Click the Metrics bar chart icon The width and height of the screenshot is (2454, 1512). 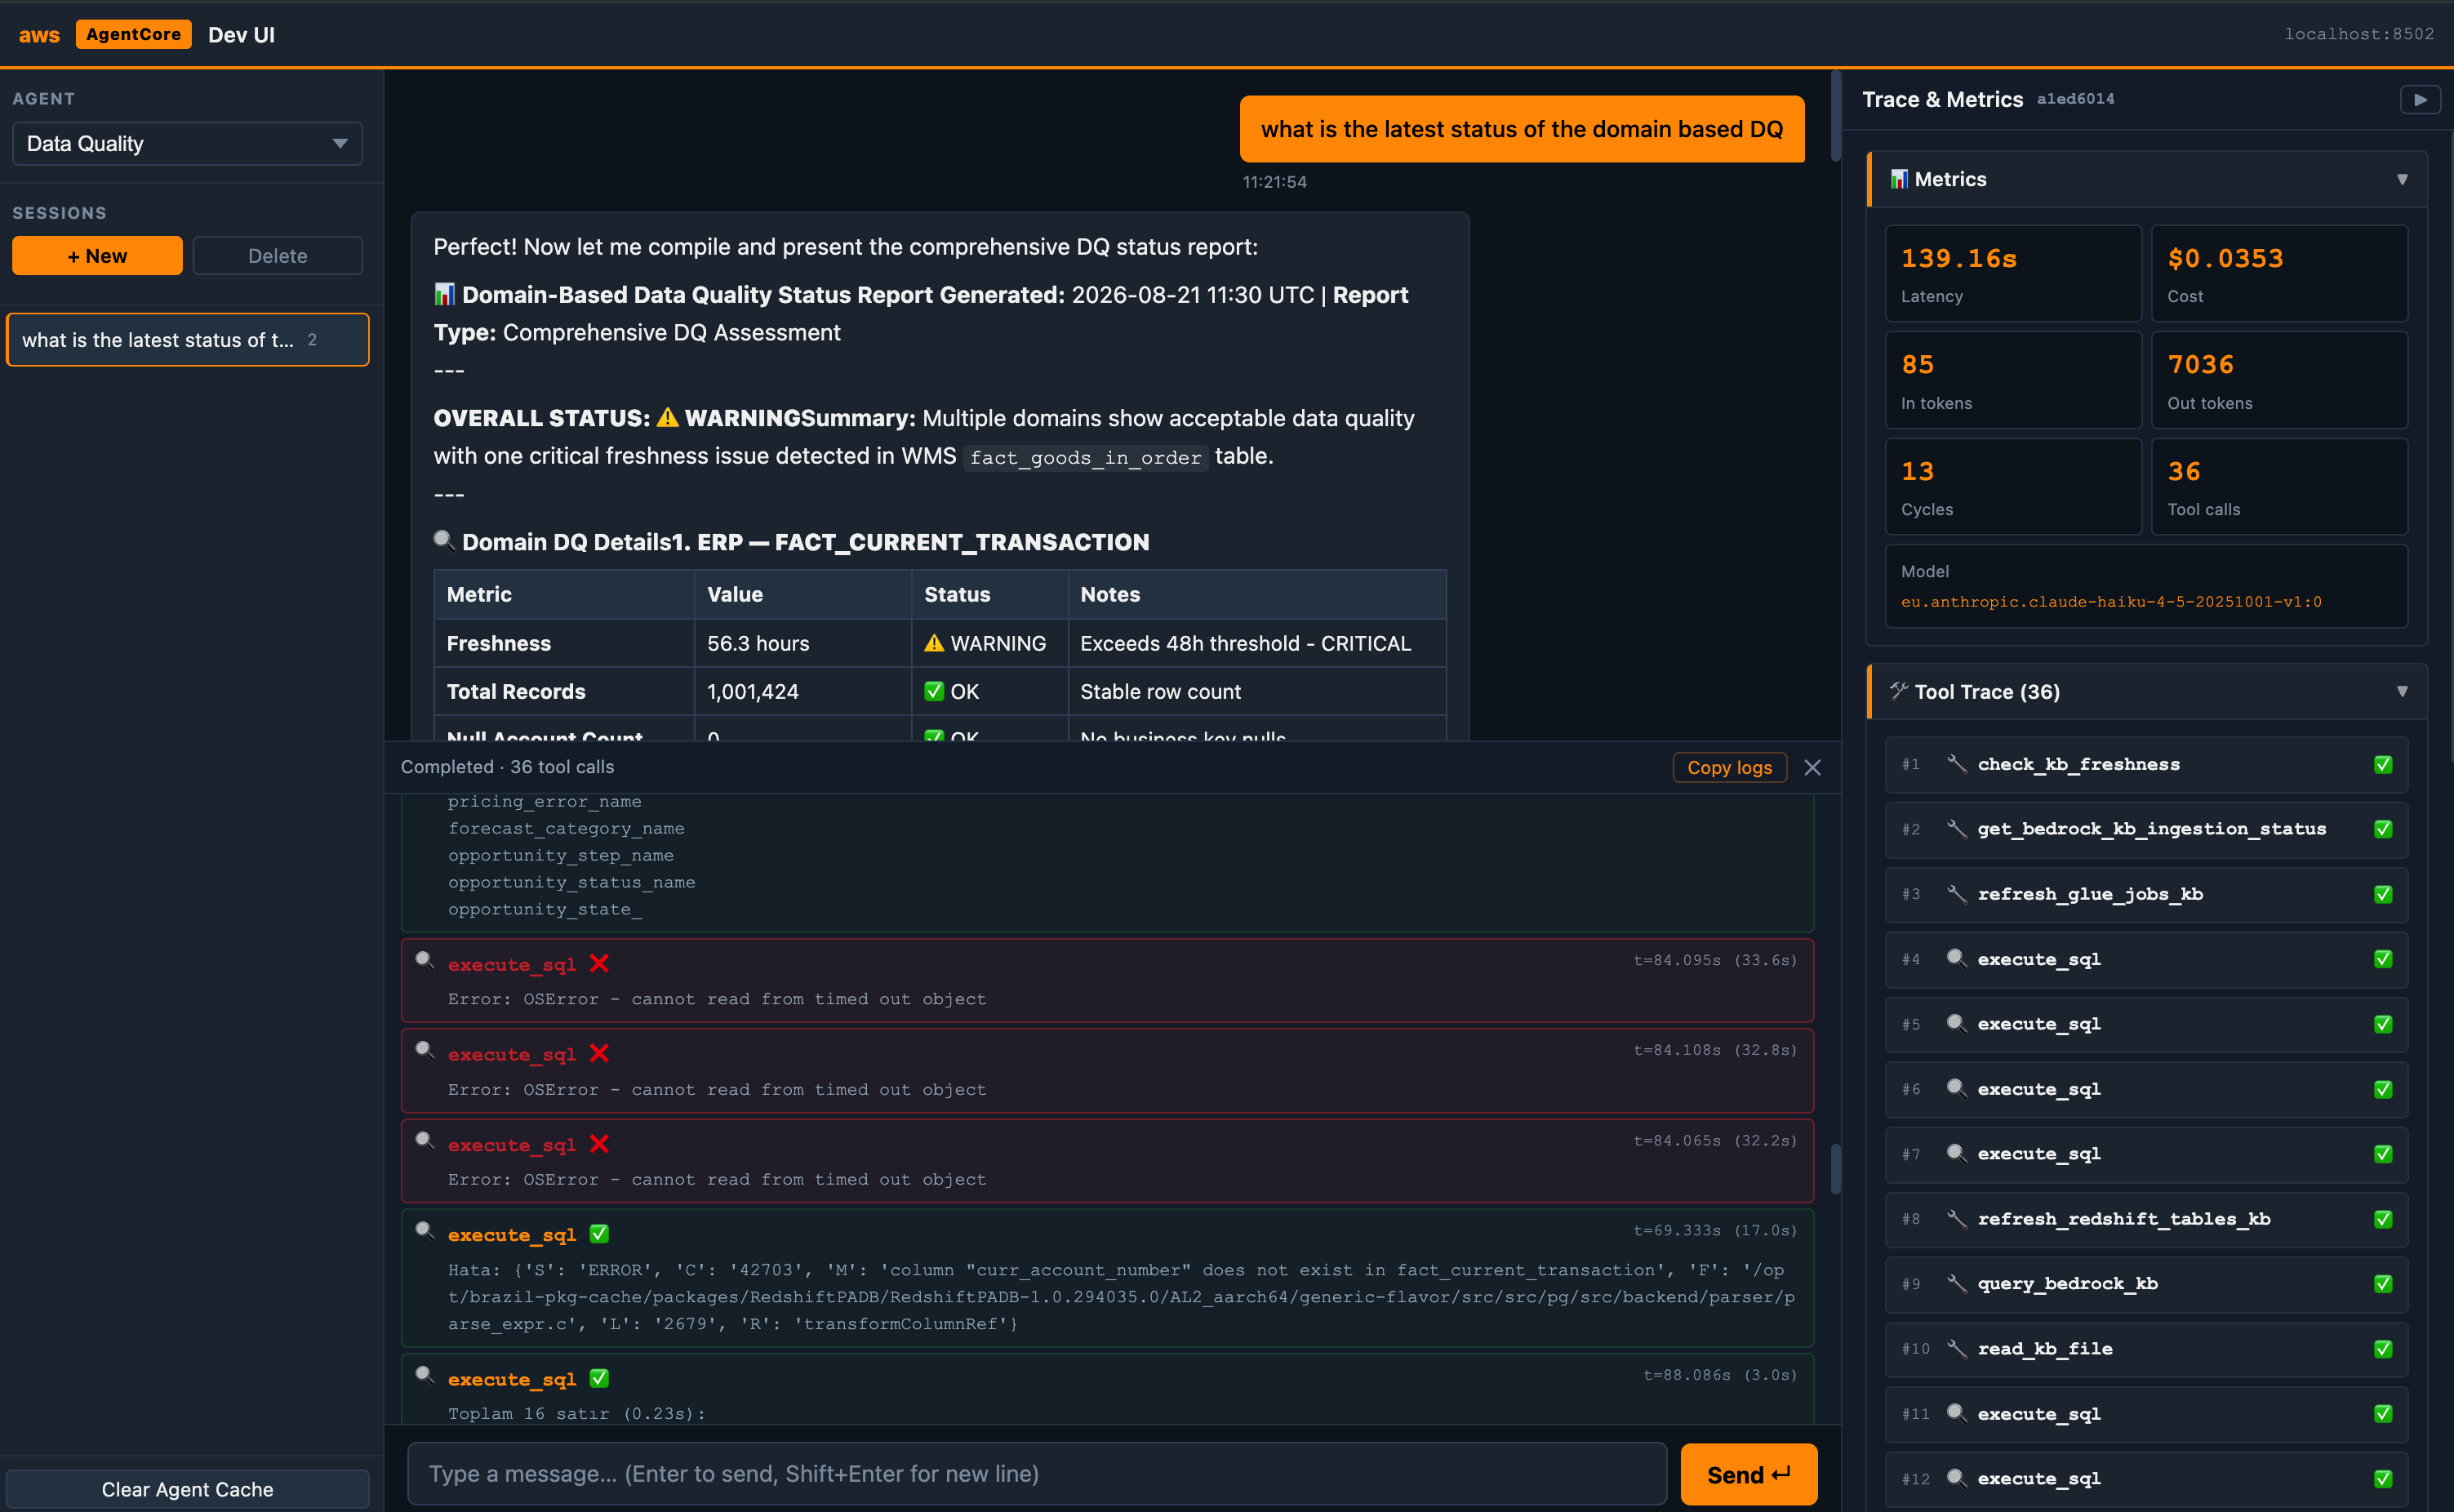(x=1899, y=179)
